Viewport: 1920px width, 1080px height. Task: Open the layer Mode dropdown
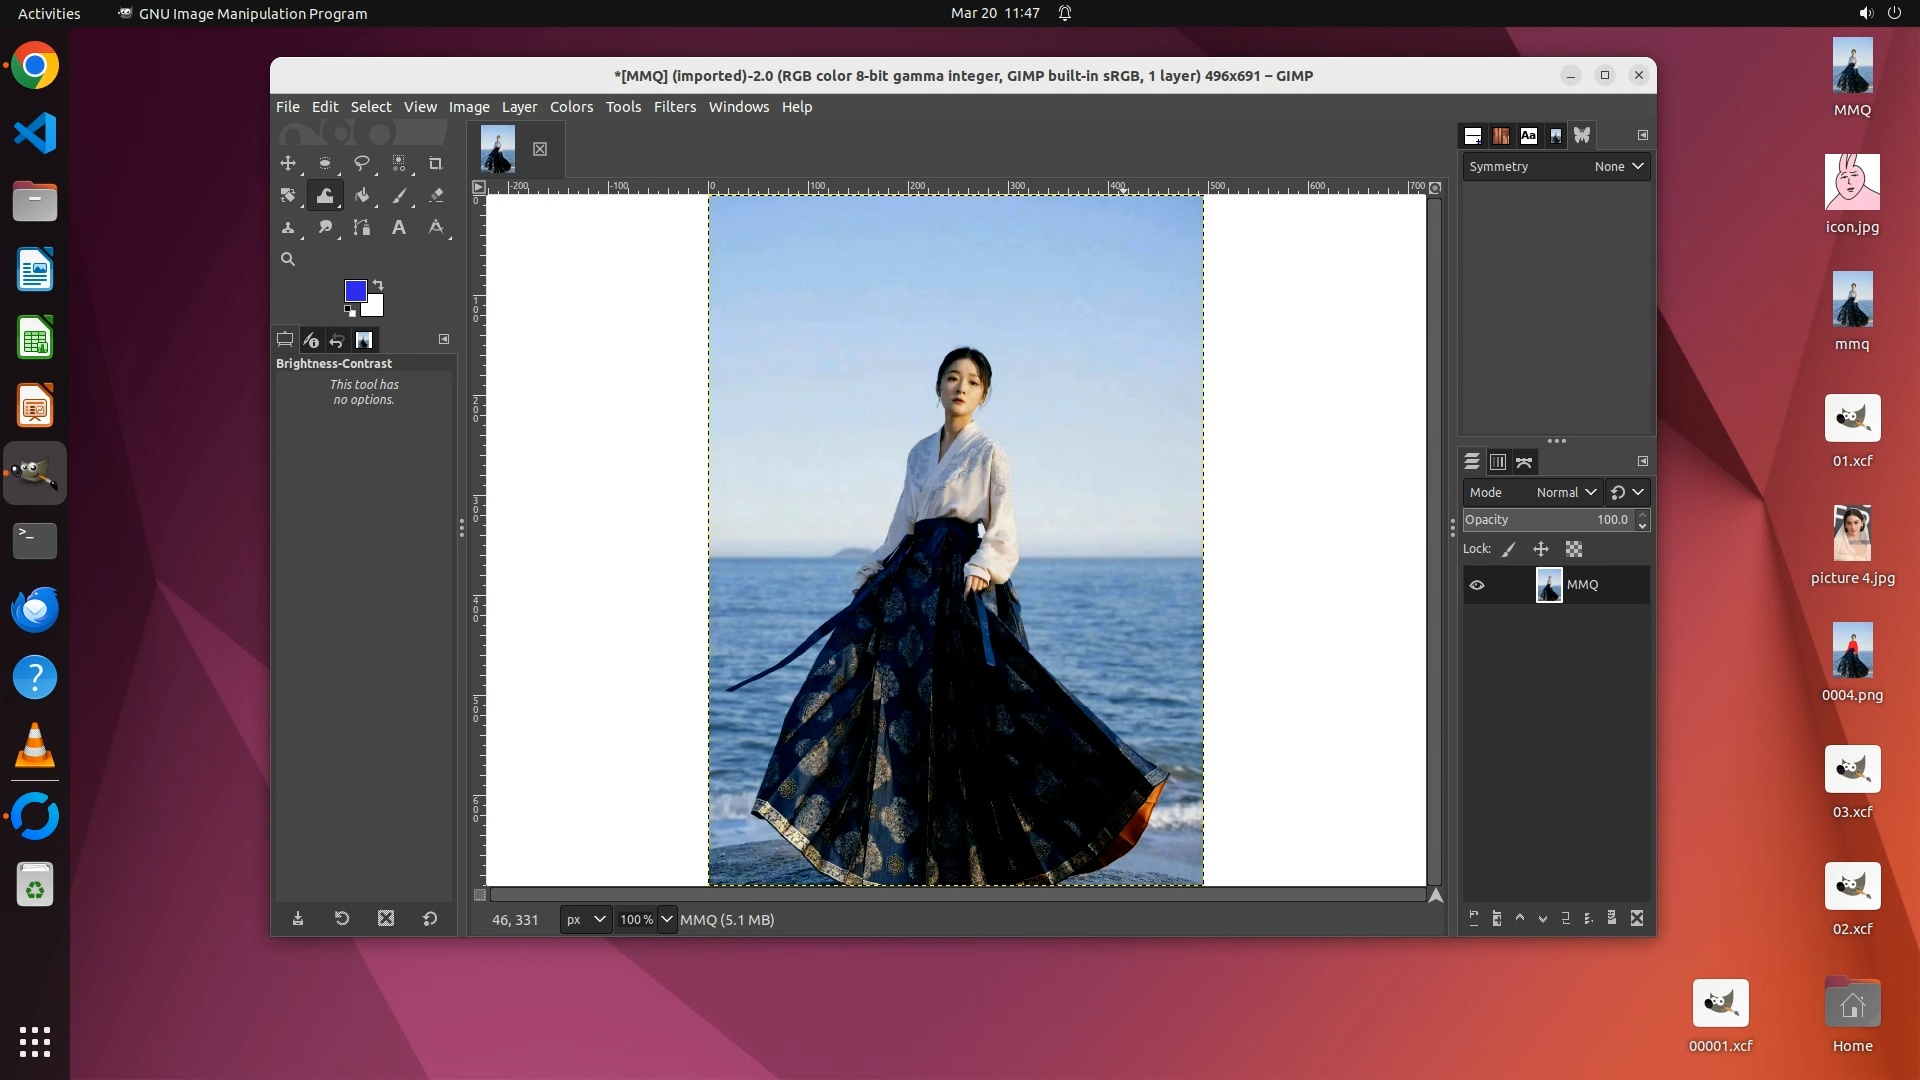[x=1566, y=492]
